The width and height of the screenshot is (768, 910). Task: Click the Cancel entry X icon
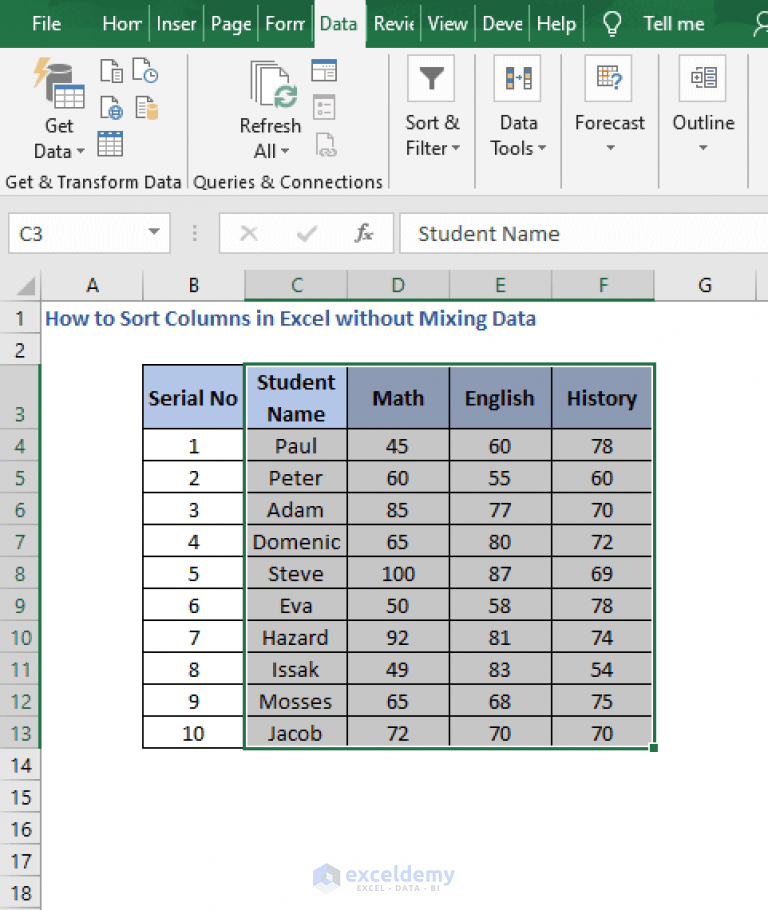249,233
